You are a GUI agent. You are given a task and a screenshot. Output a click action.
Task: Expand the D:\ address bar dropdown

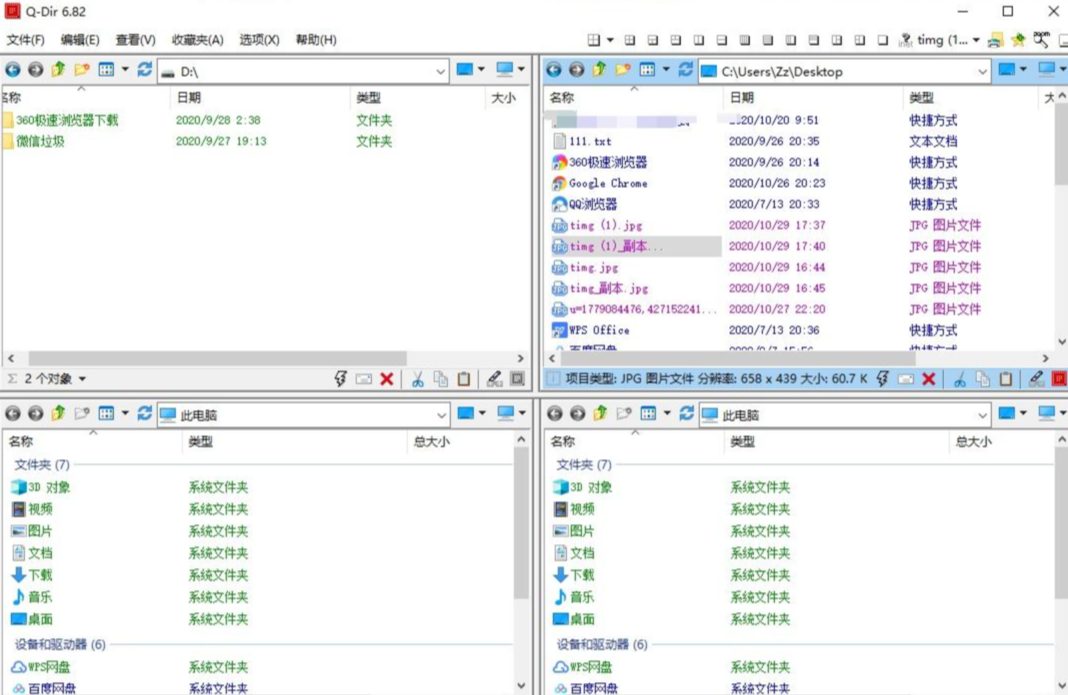(x=440, y=72)
